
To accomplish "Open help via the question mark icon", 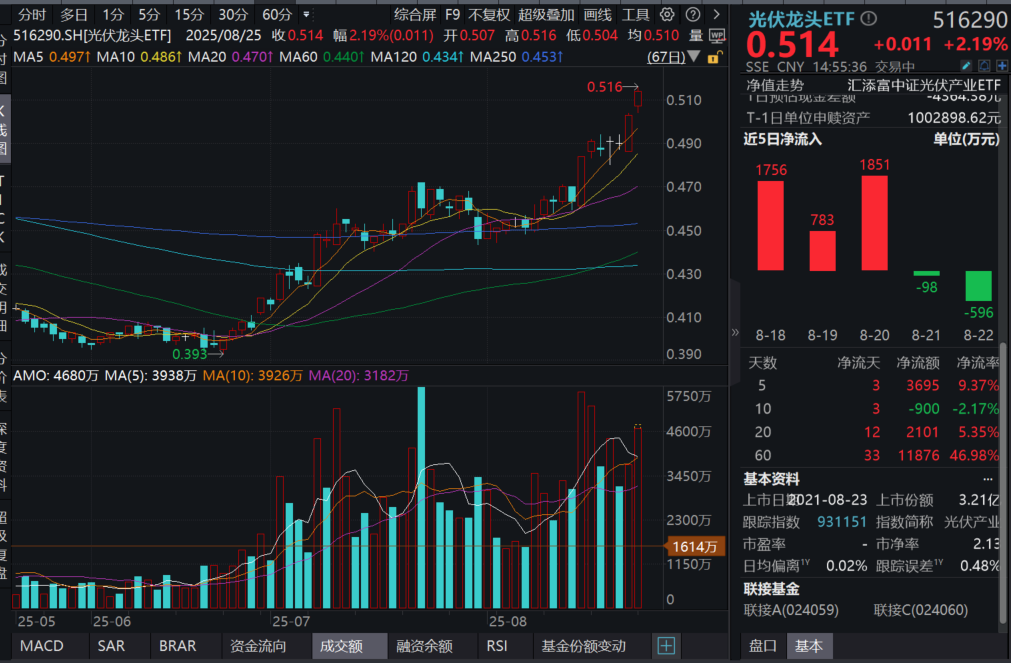I will (692, 14).
